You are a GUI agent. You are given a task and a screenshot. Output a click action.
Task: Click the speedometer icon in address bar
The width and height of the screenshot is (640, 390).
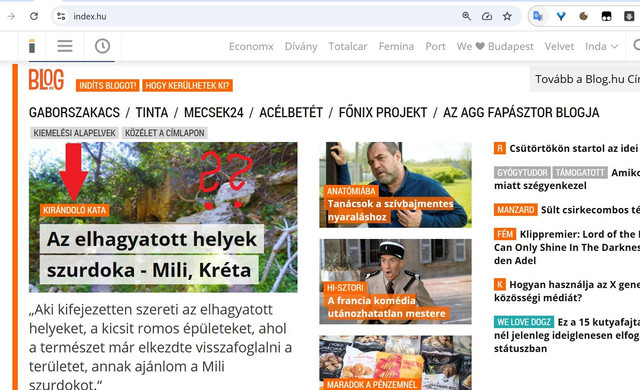pyautogui.click(x=487, y=16)
